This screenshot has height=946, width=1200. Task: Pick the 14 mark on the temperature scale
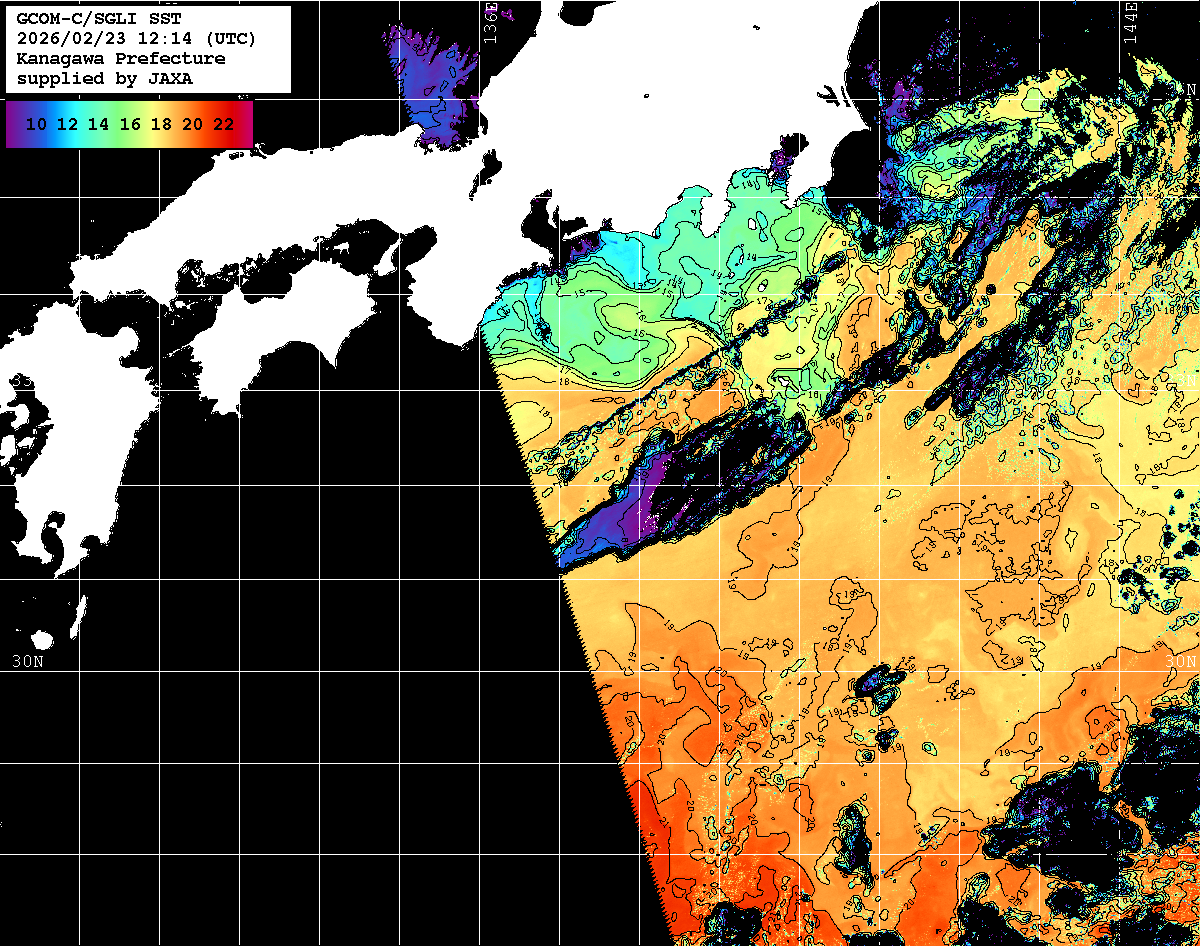click(98, 124)
